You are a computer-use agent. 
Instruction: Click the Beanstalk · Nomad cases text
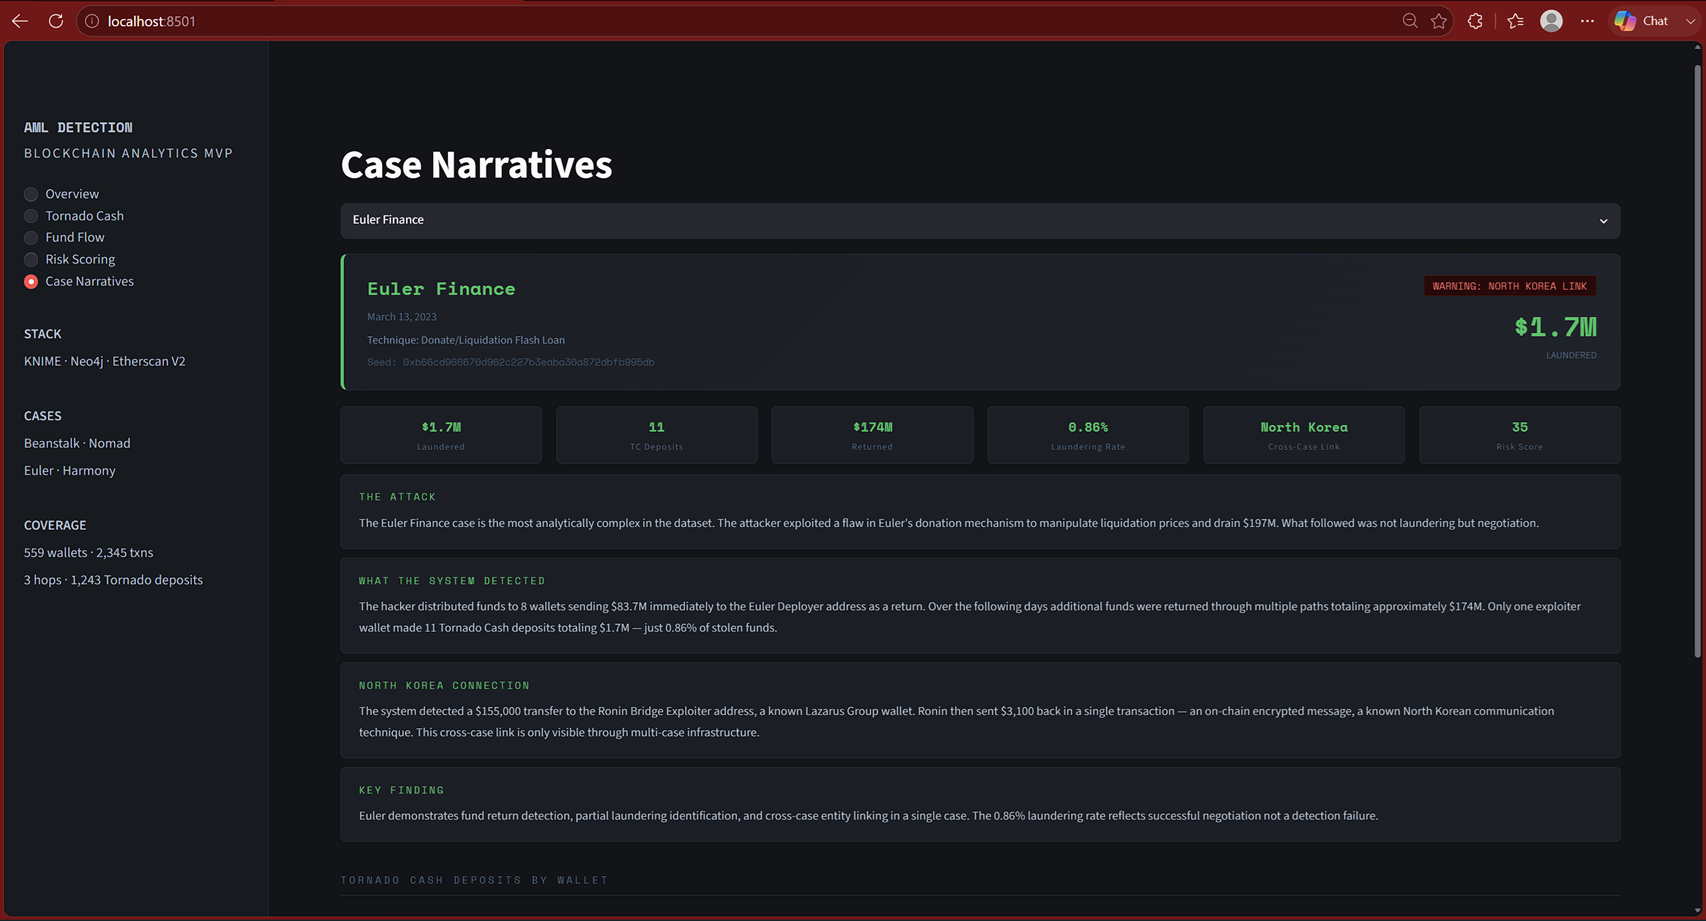click(x=77, y=444)
